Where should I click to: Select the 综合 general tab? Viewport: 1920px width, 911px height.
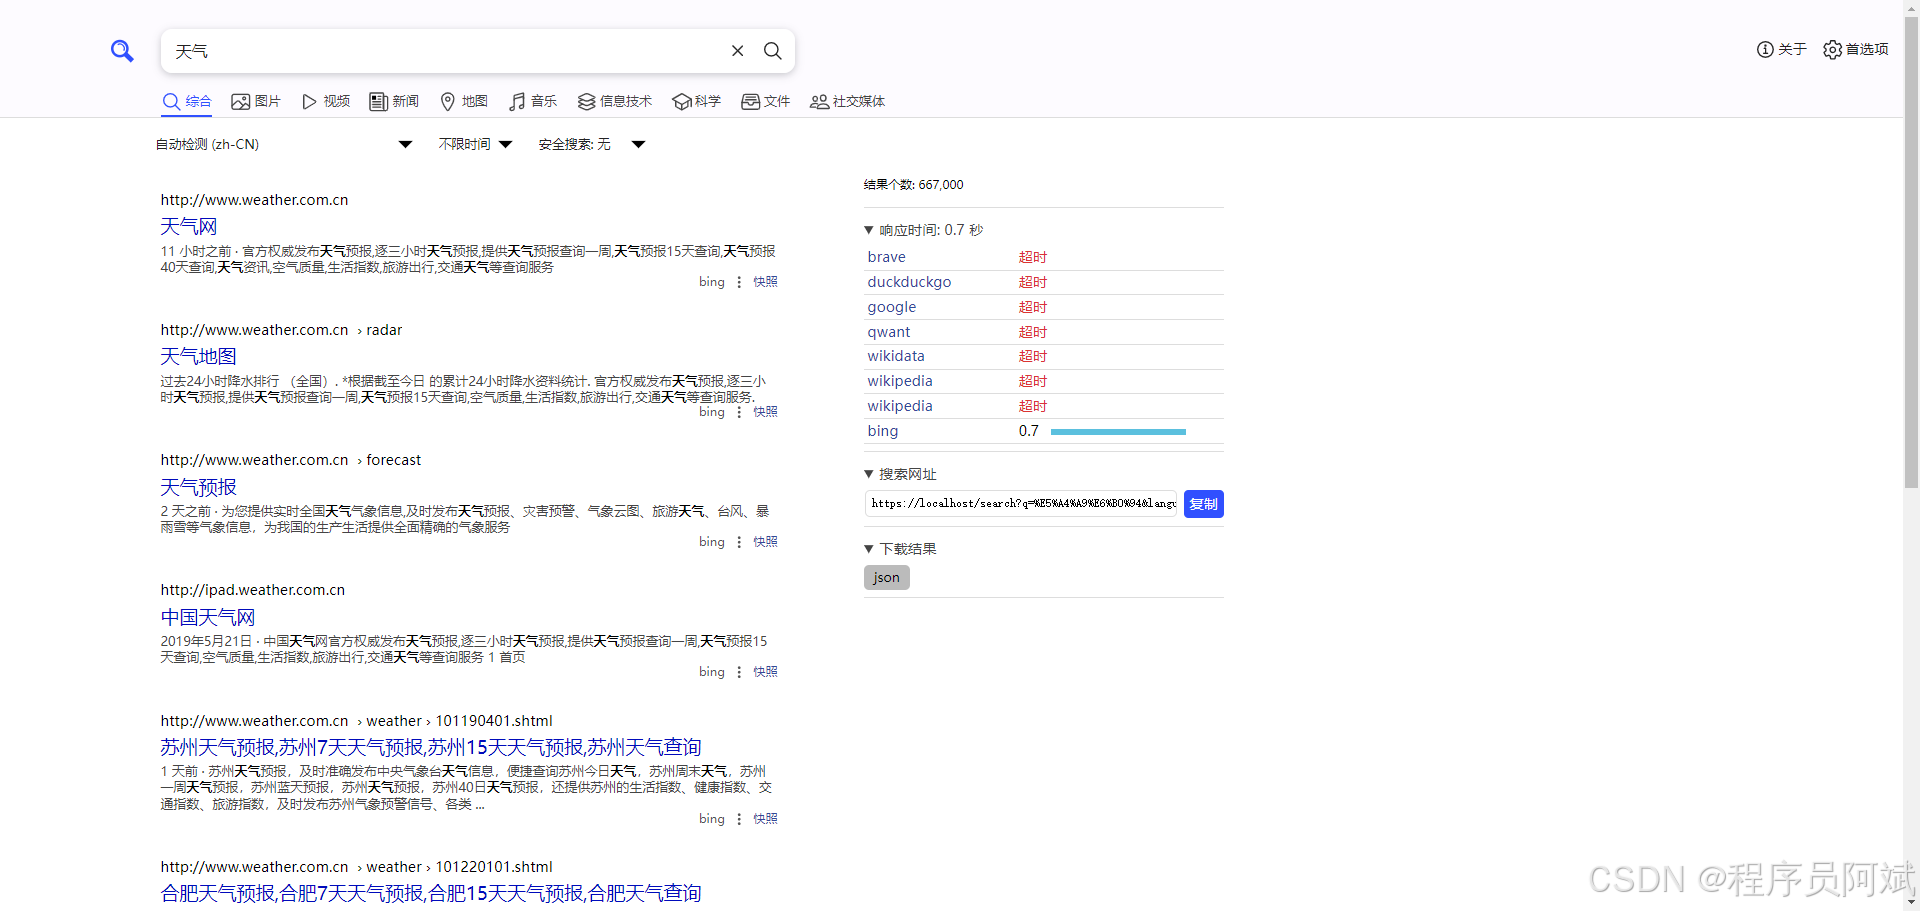[187, 101]
